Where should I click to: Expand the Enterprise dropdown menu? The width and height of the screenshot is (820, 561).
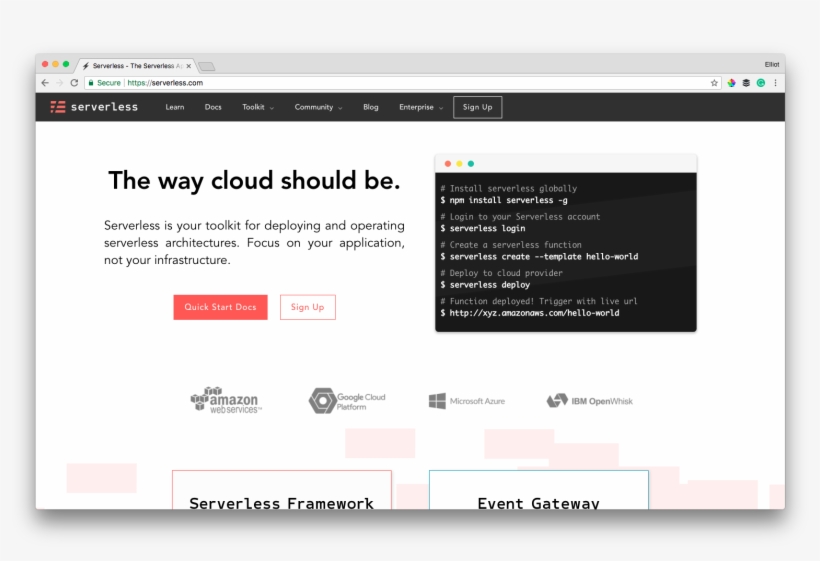(421, 107)
